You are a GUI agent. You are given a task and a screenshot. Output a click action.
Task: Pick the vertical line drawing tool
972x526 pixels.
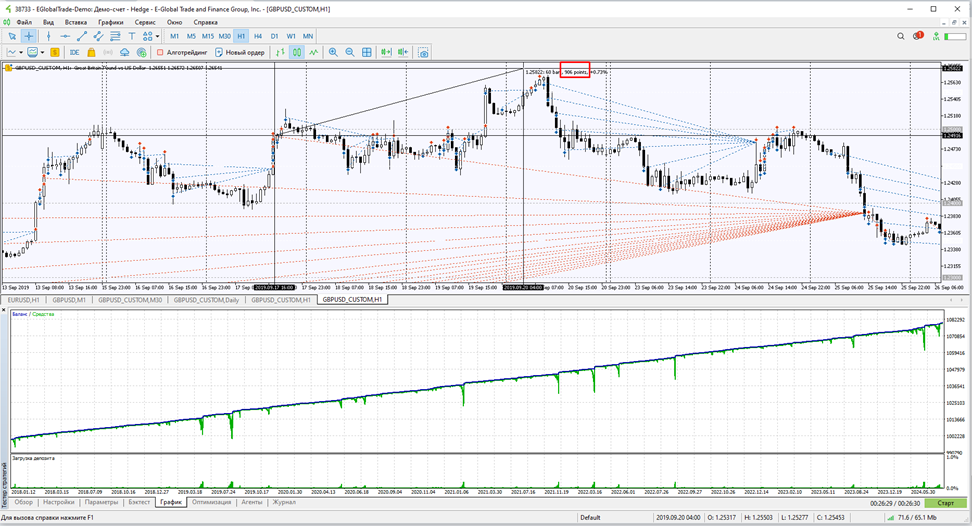(48, 37)
